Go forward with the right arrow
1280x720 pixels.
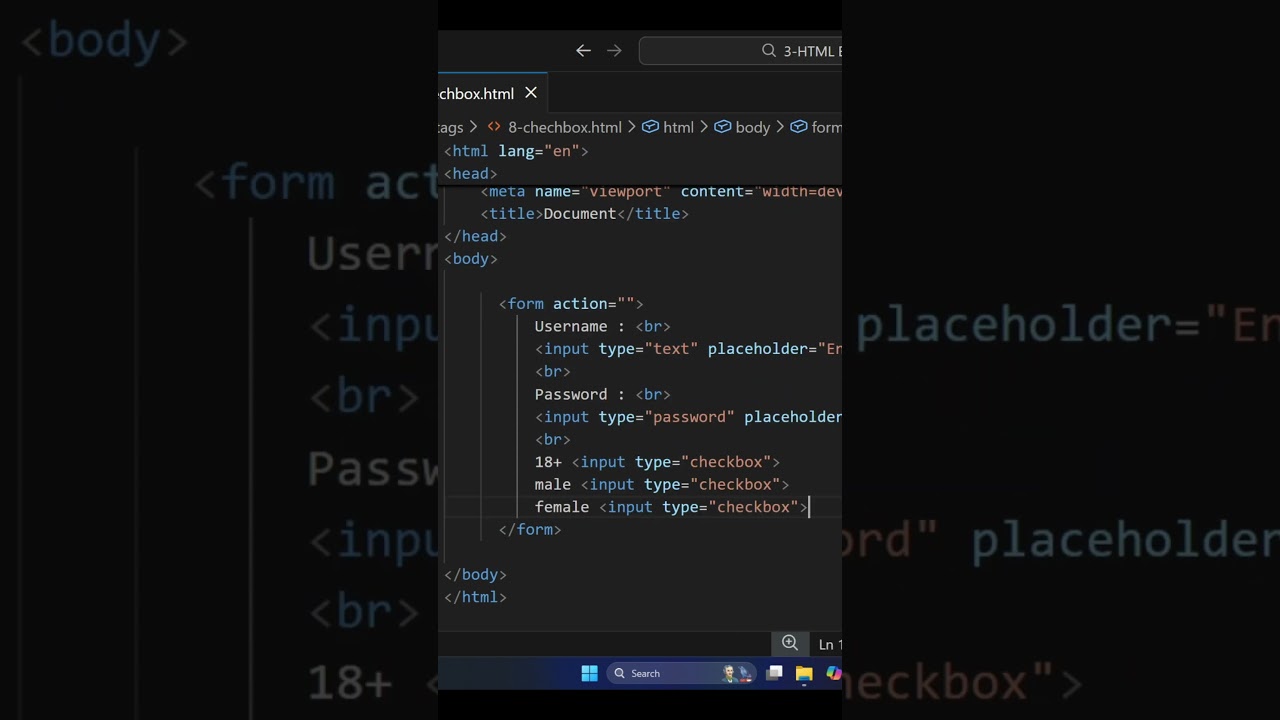click(x=614, y=51)
